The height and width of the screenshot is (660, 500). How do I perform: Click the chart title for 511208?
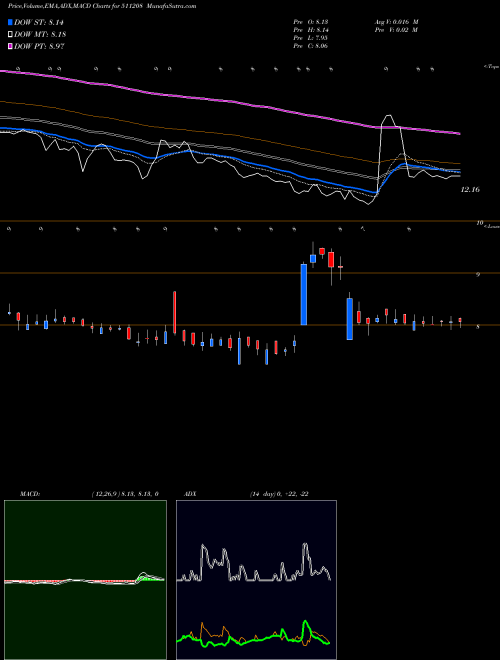[102, 6]
